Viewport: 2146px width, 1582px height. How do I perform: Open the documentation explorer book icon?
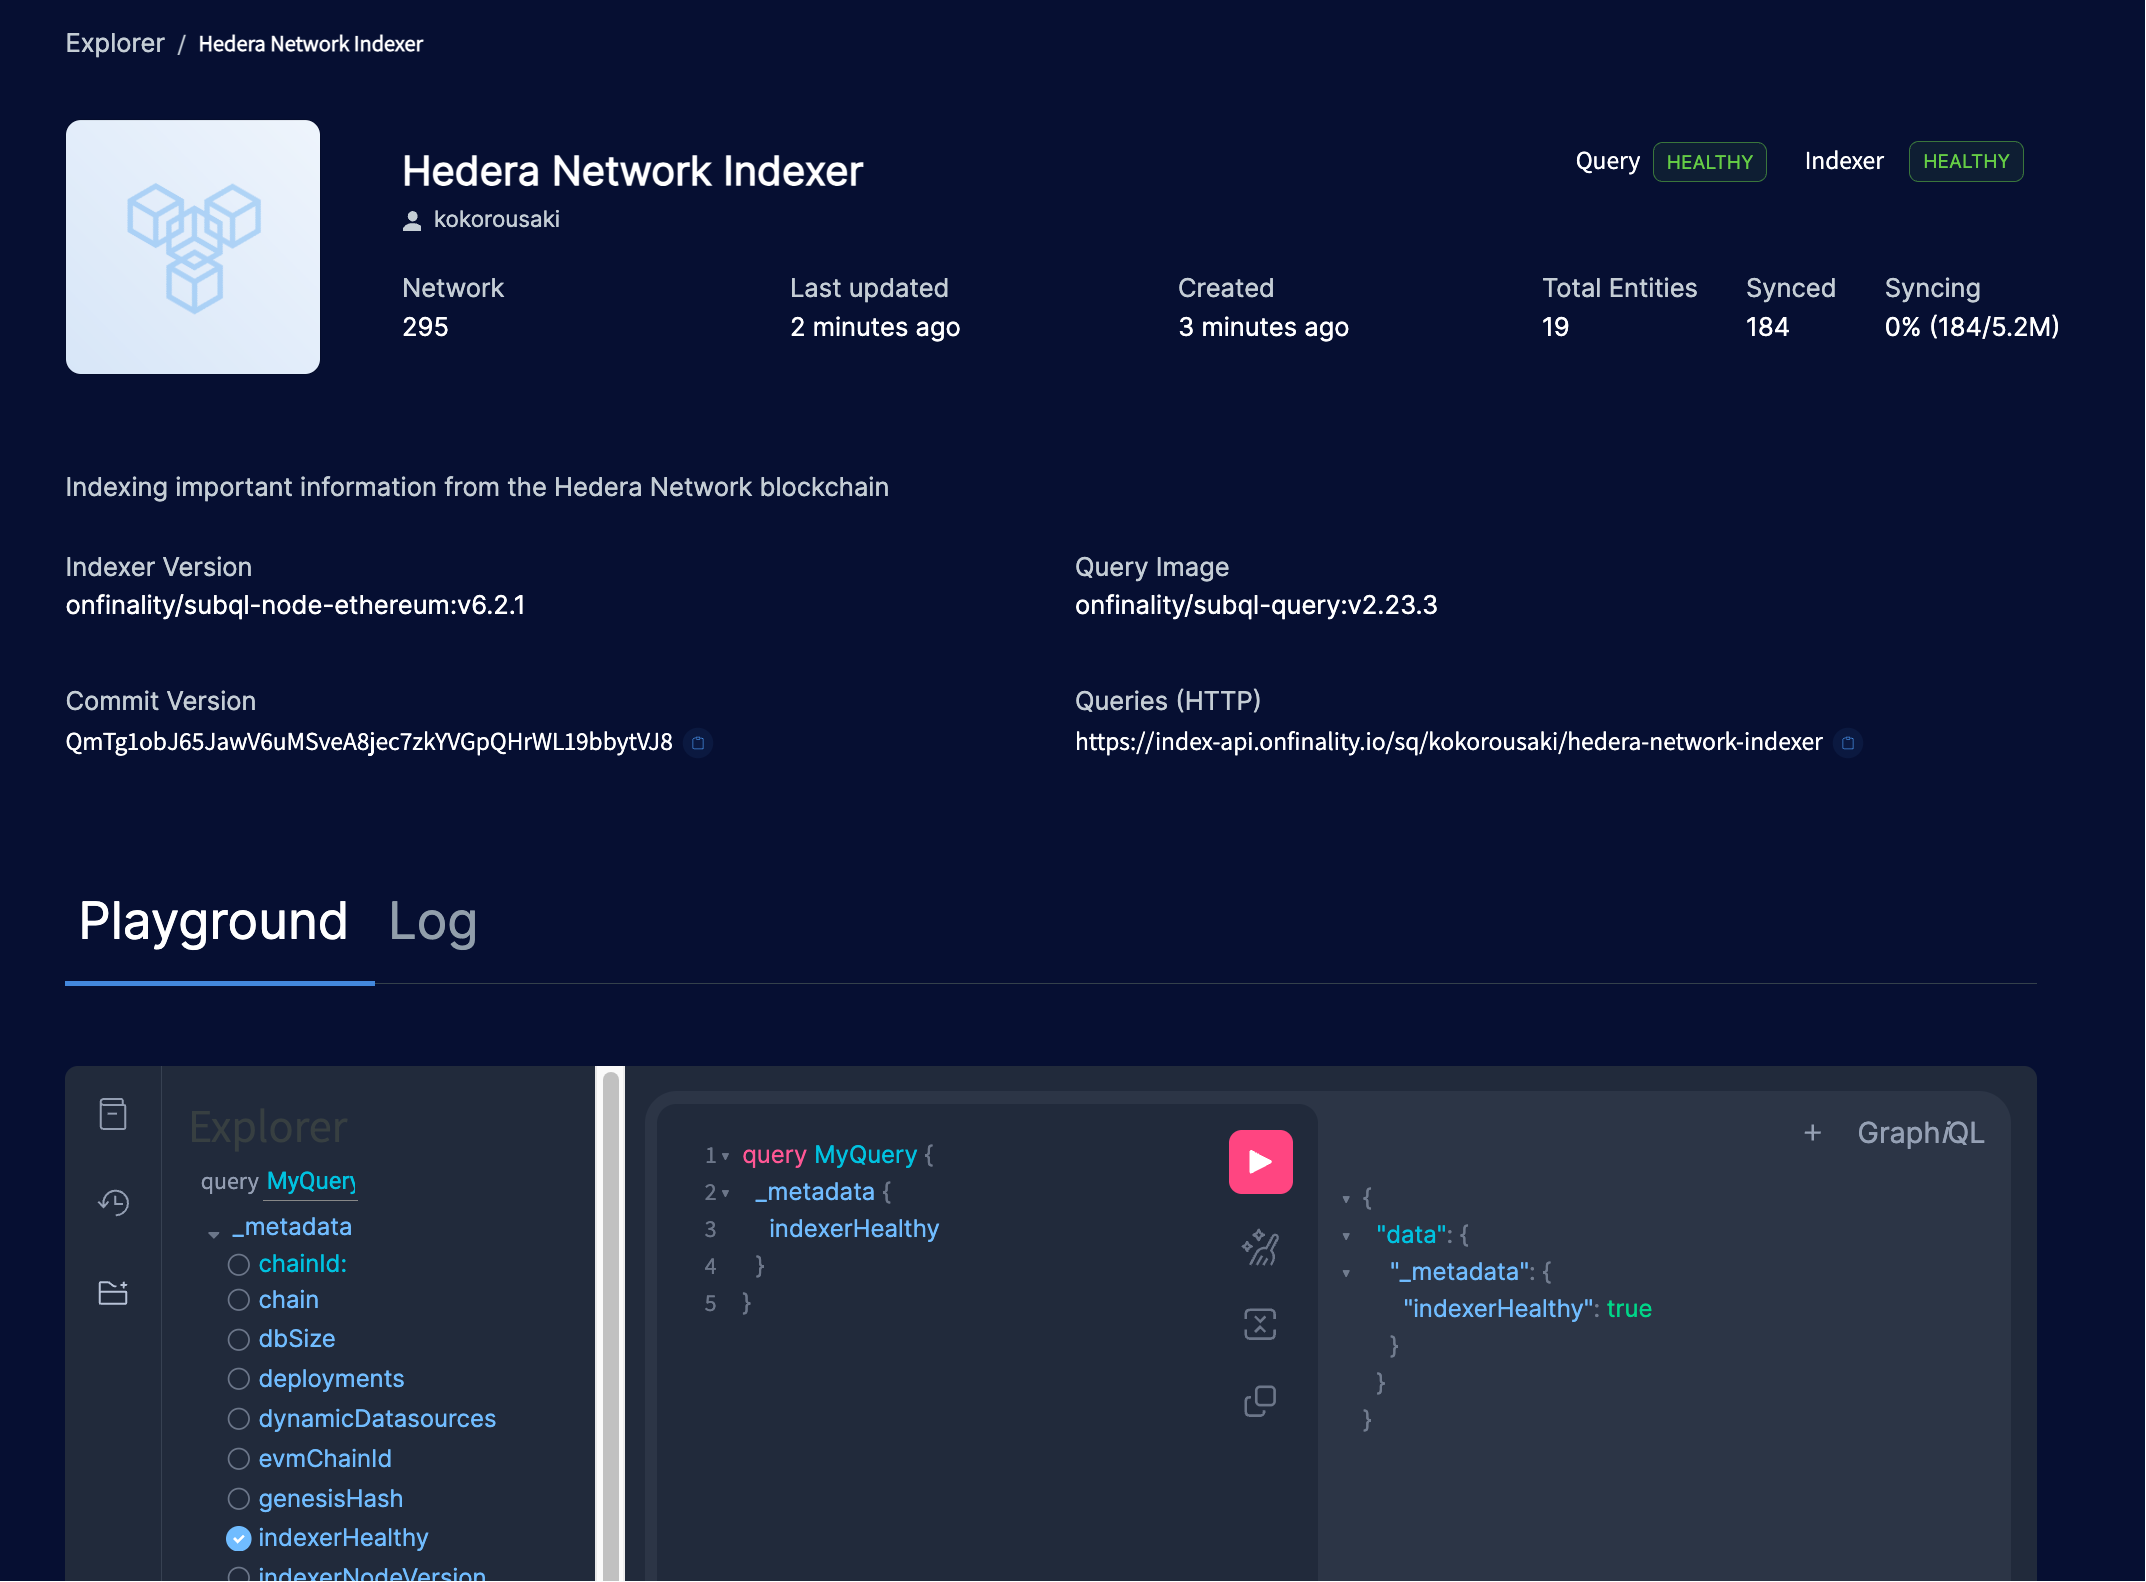[113, 1114]
